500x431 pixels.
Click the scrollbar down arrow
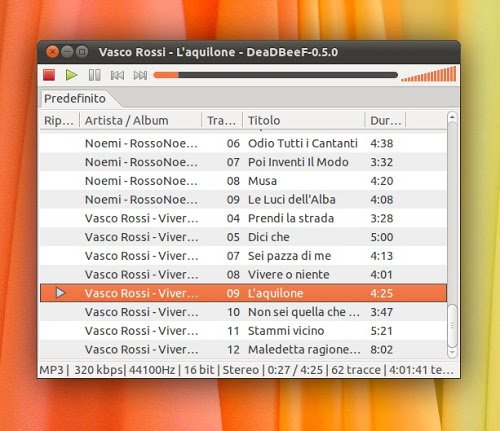[452, 352]
